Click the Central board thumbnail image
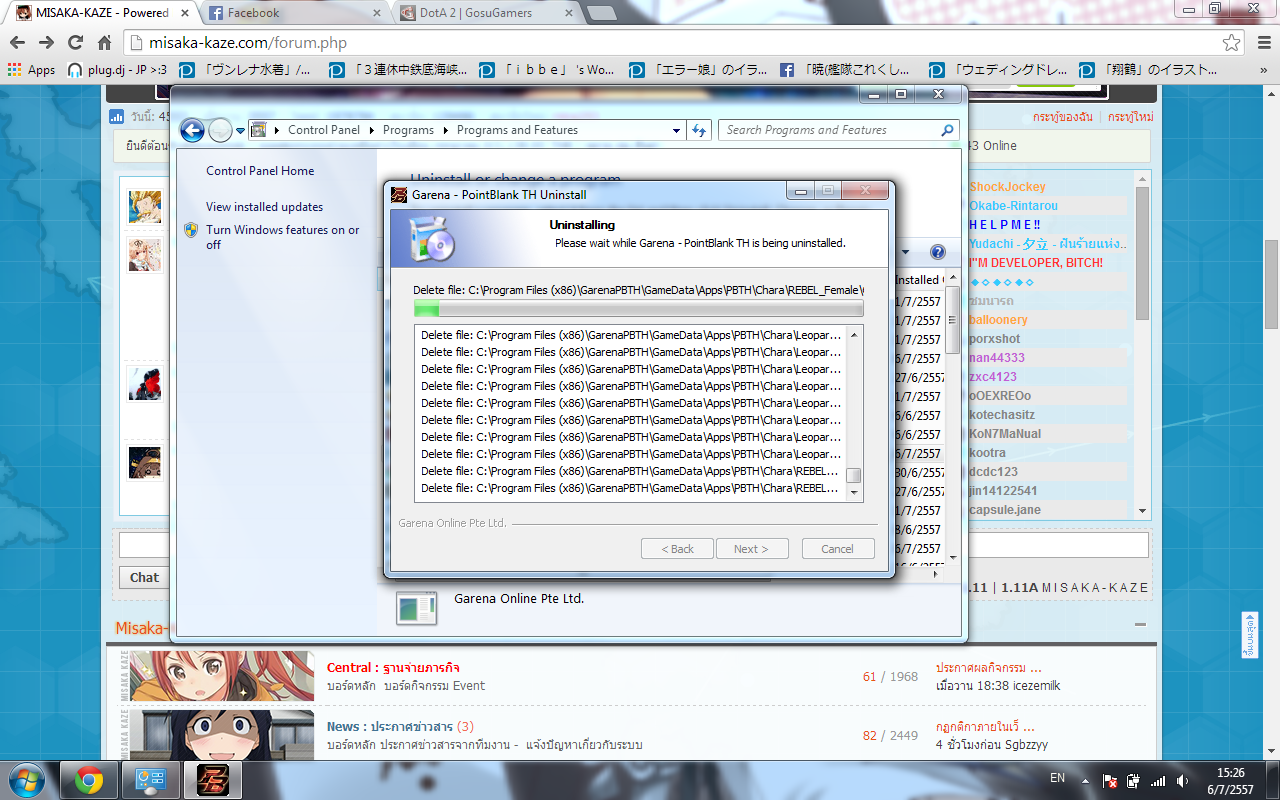The height and width of the screenshot is (800, 1280). pos(221,676)
